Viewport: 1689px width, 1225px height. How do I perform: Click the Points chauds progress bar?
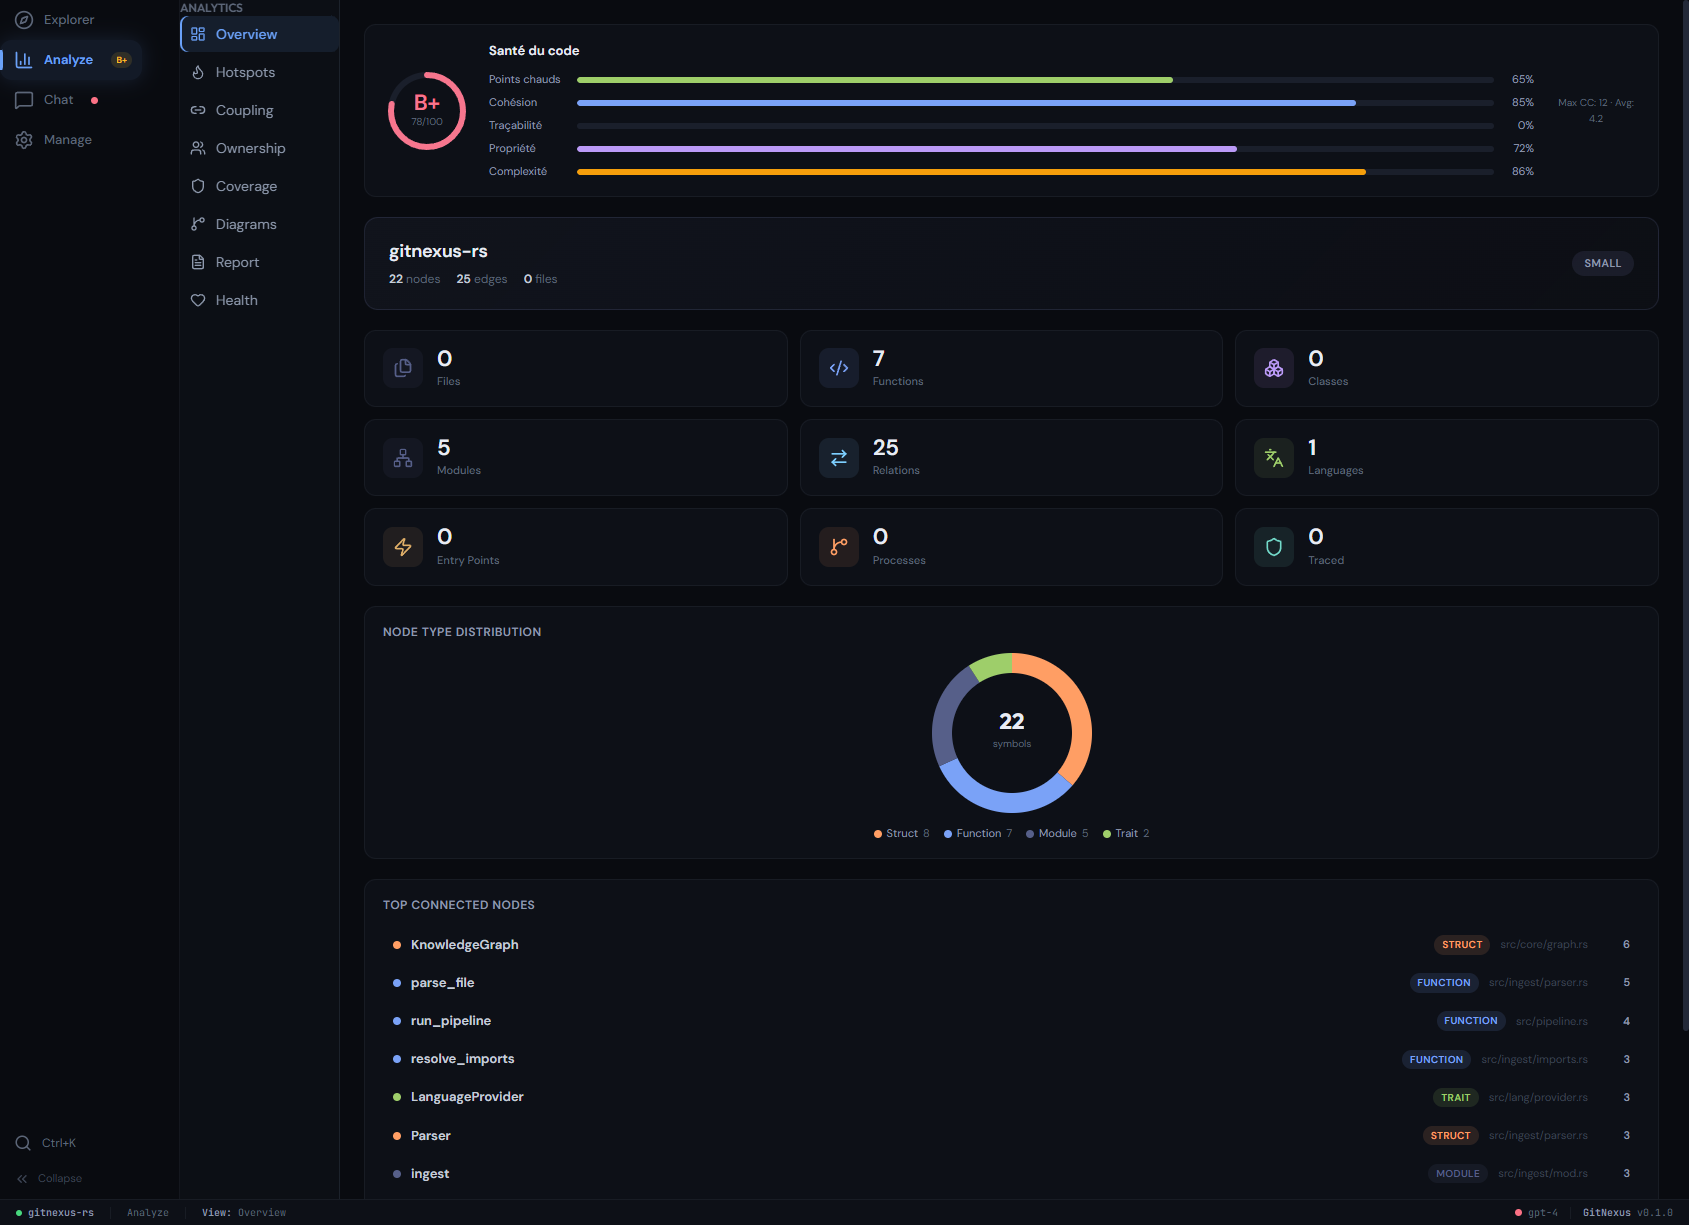click(1035, 80)
